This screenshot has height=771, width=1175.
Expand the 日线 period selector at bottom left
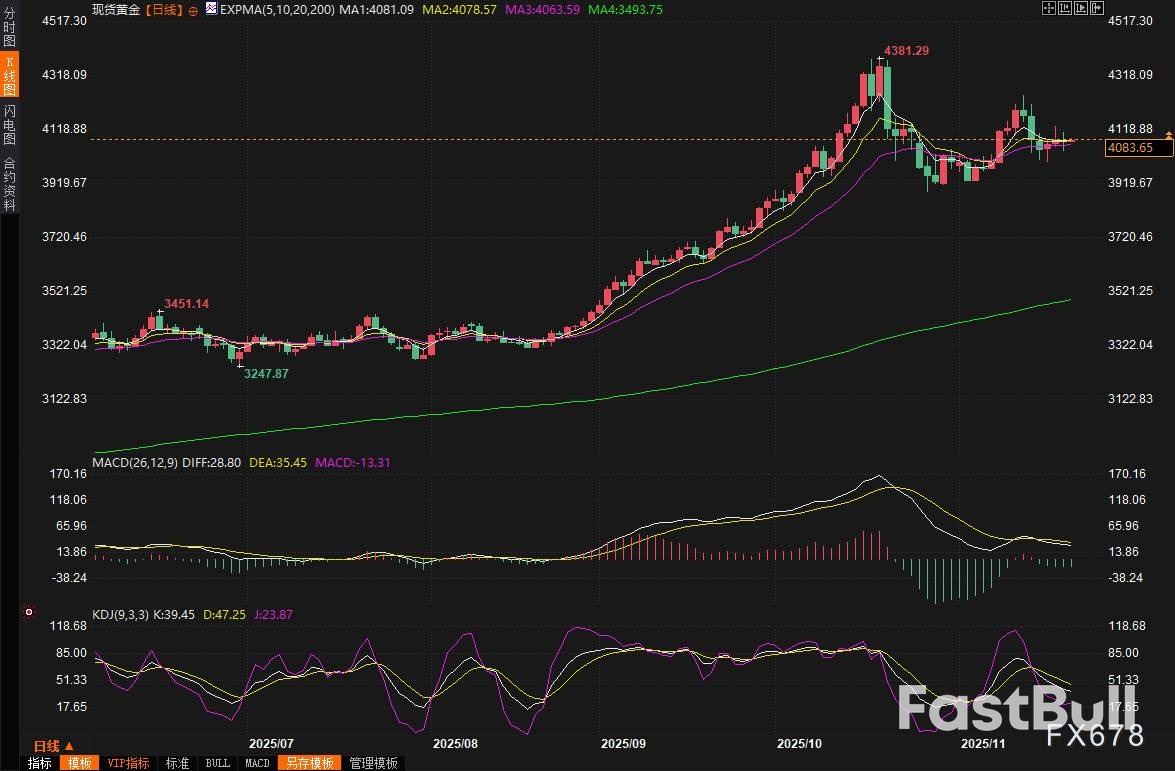[x=54, y=746]
